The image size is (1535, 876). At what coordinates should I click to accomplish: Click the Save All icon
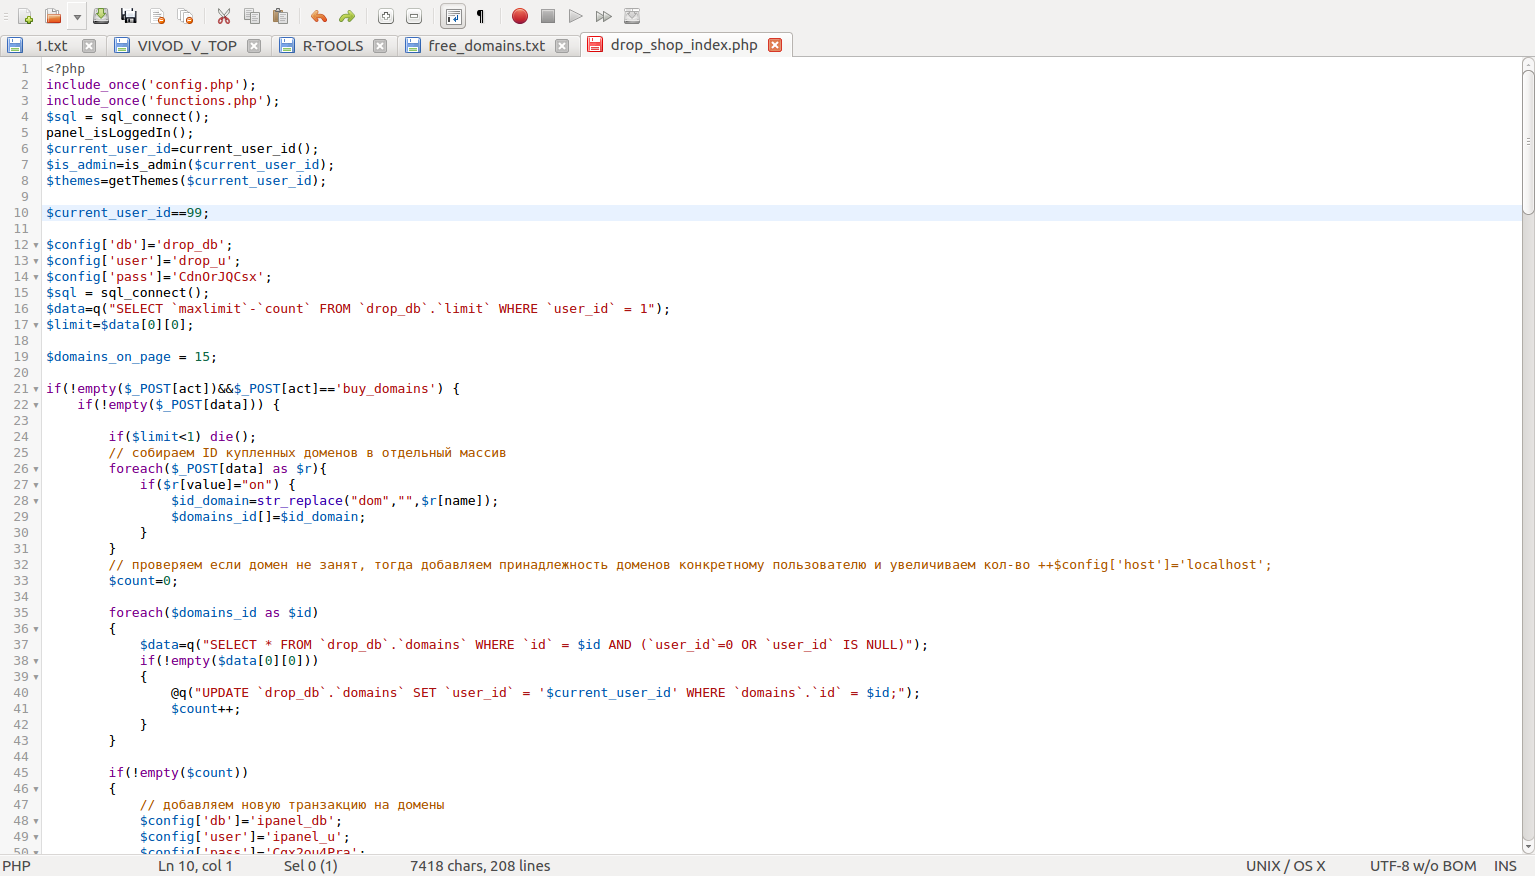(129, 16)
